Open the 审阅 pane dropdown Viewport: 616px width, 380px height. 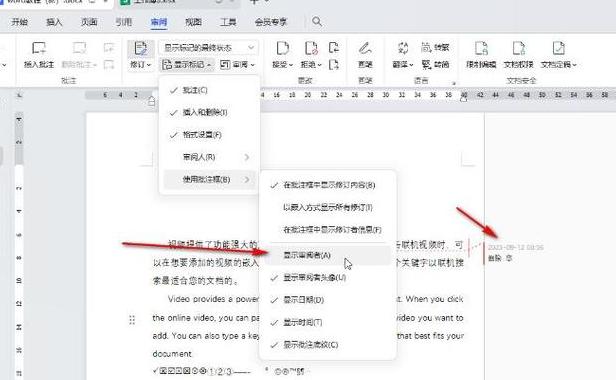click(237, 64)
